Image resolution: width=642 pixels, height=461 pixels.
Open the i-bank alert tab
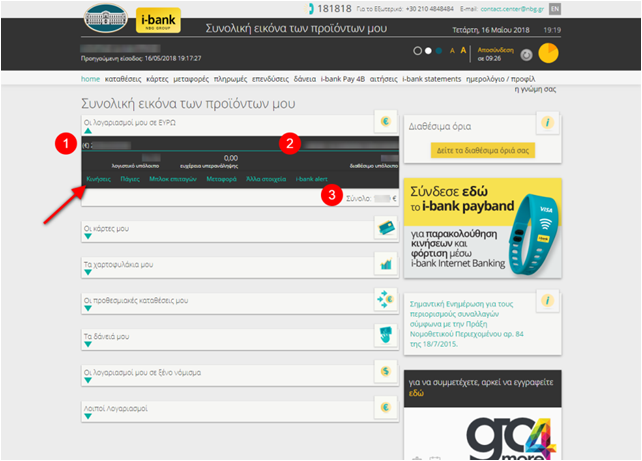[312, 179]
